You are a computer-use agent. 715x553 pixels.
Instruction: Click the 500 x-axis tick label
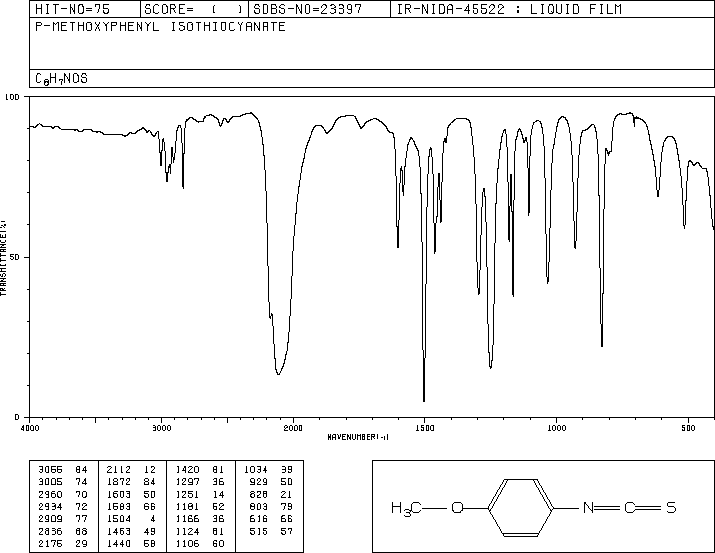point(688,428)
